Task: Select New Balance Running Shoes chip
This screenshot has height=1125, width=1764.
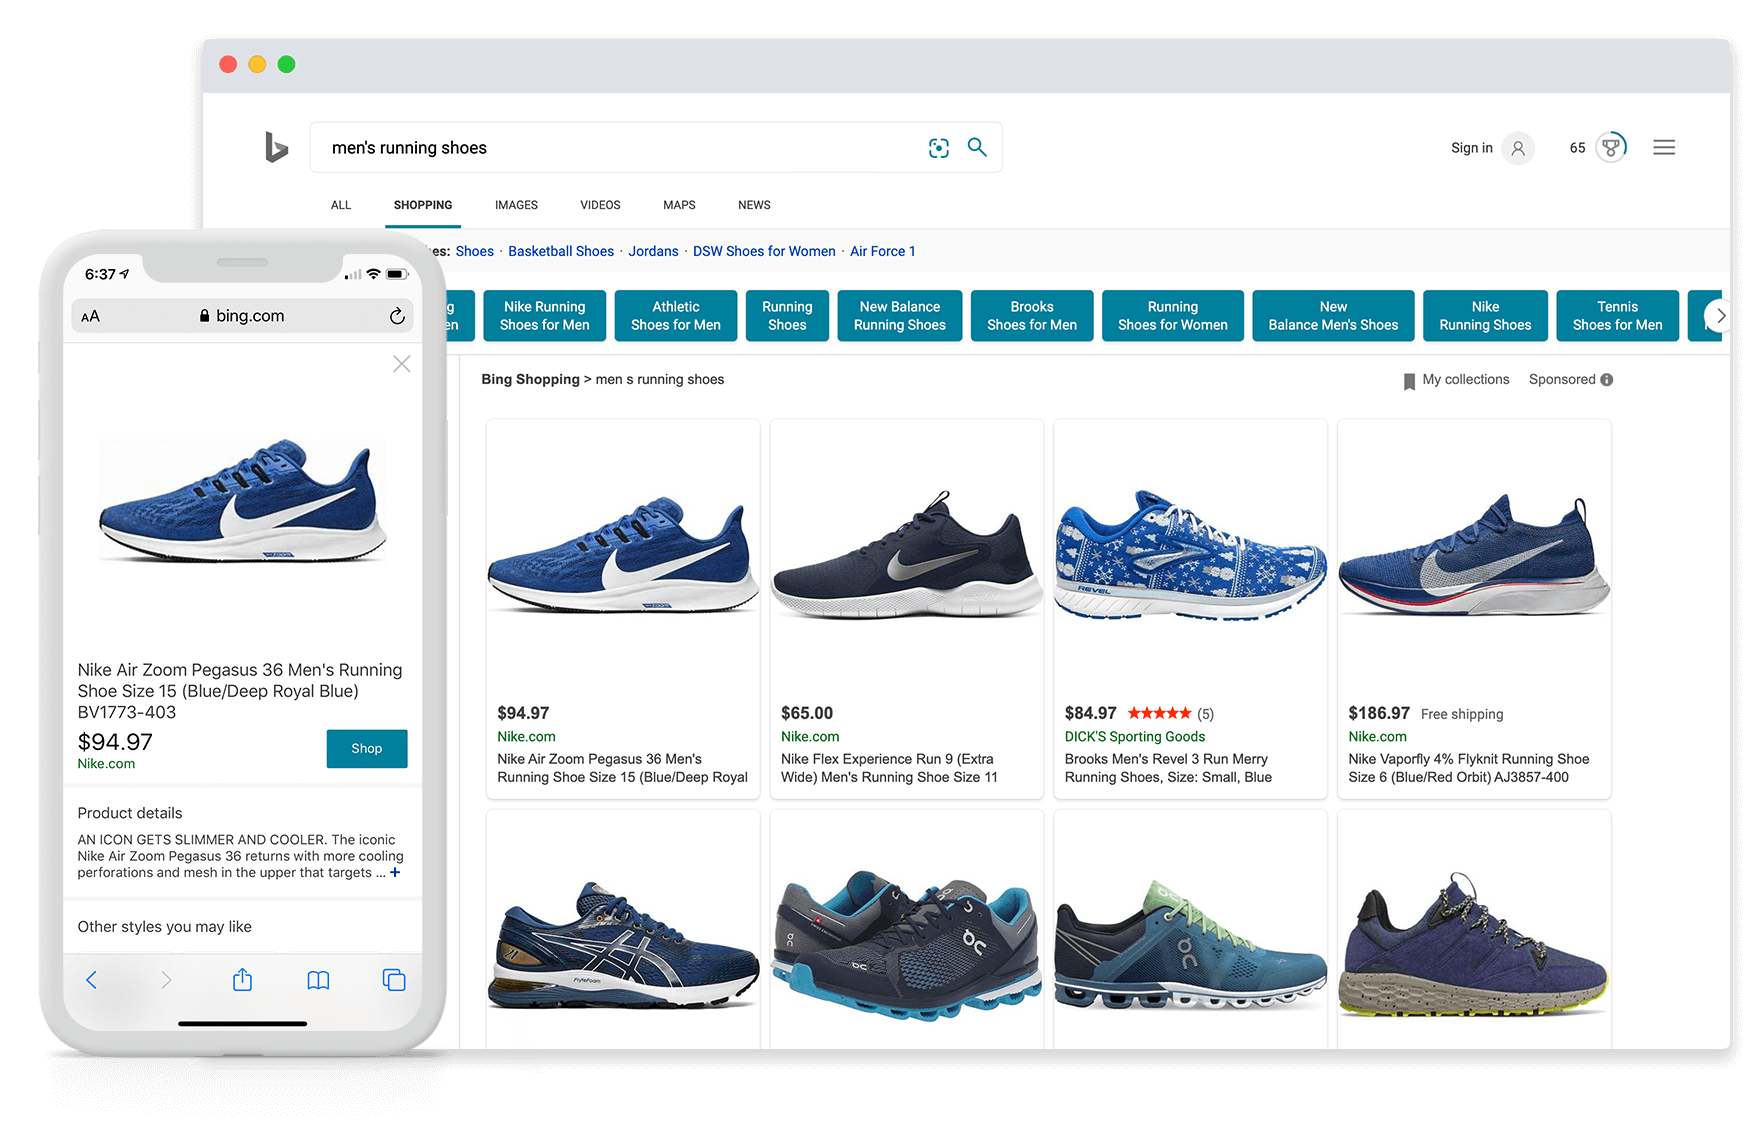Action: (x=900, y=316)
